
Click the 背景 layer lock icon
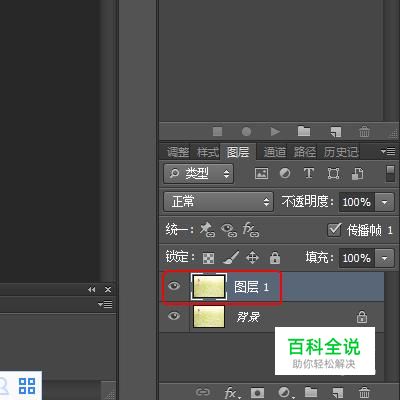[362, 317]
